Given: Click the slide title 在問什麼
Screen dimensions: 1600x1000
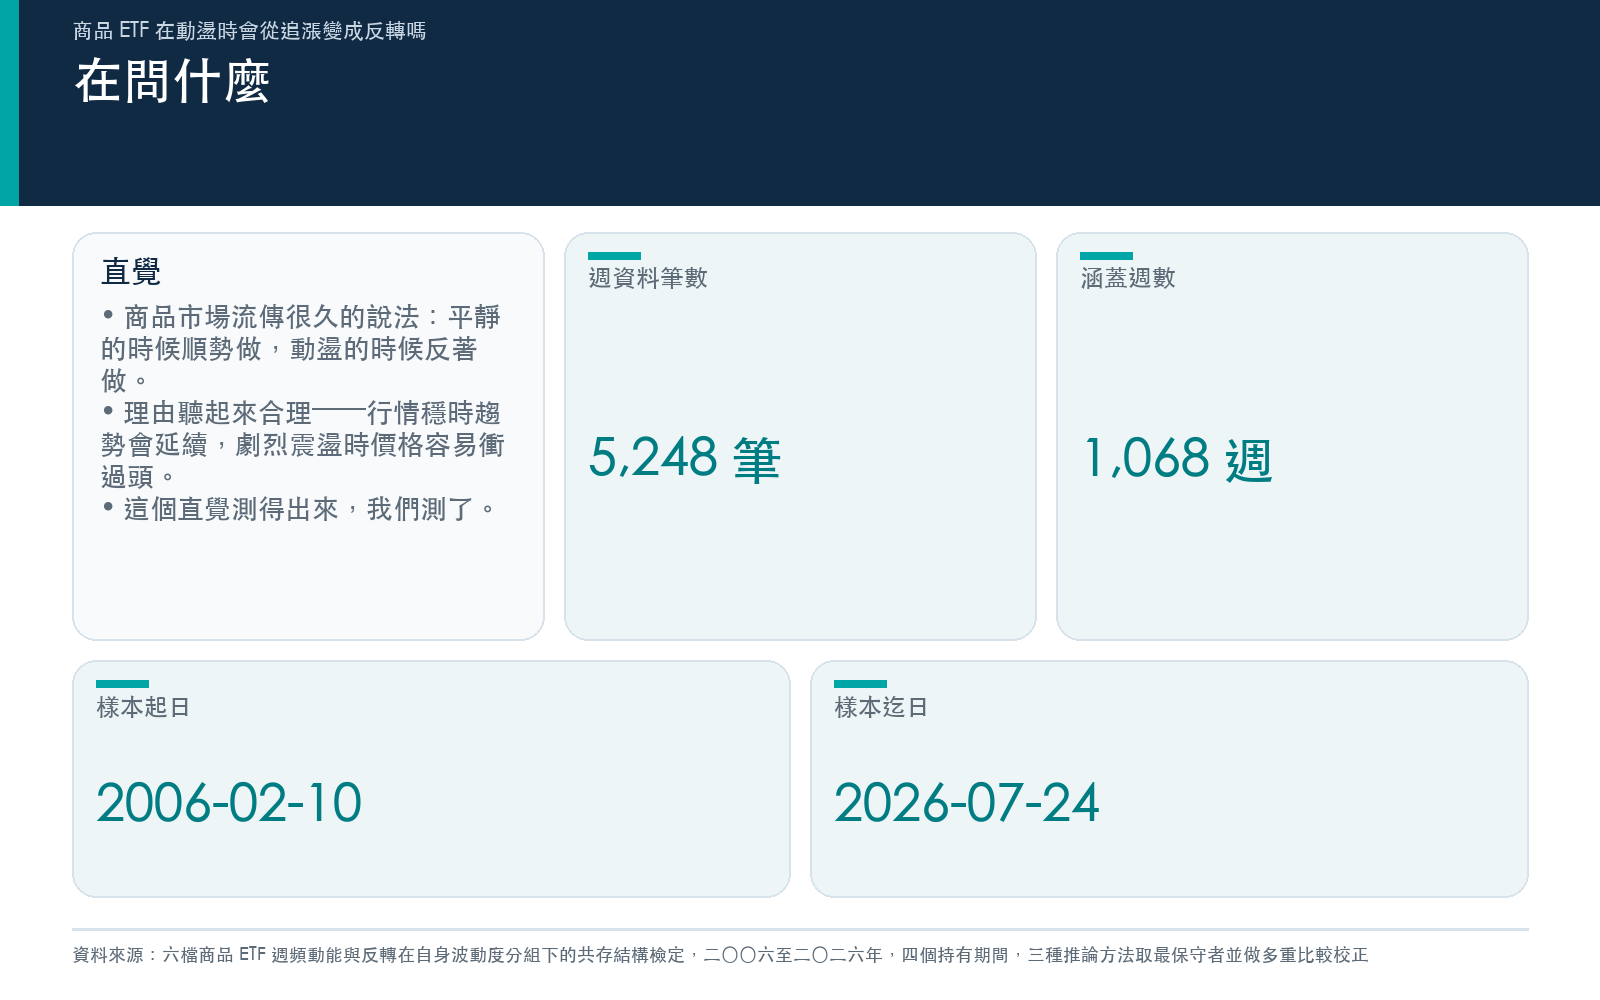Looking at the screenshot, I should click(x=172, y=81).
